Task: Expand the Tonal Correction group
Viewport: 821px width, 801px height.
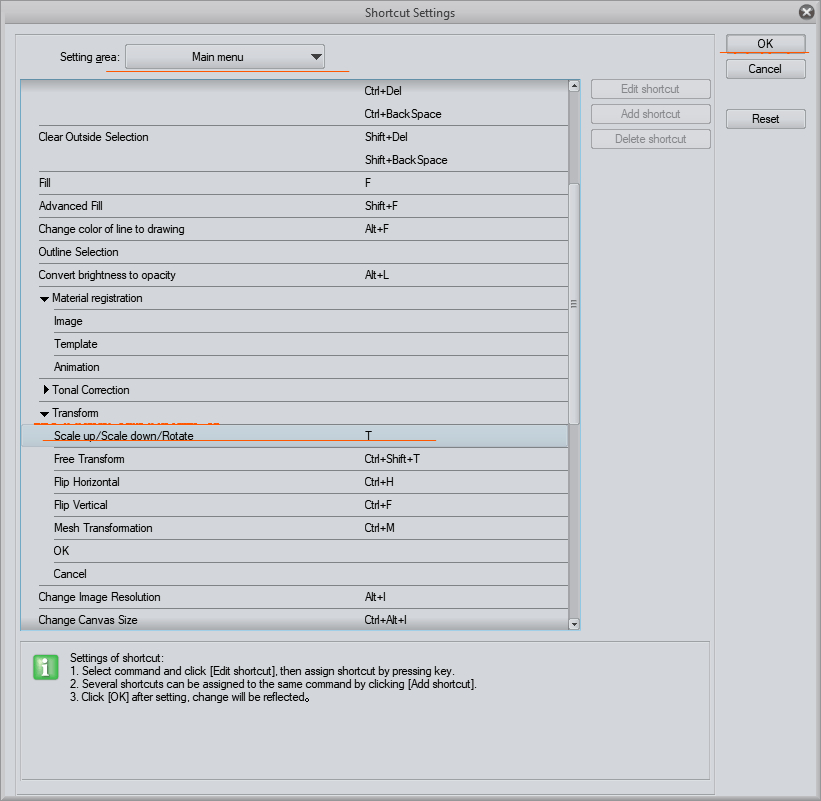Action: coord(46,390)
